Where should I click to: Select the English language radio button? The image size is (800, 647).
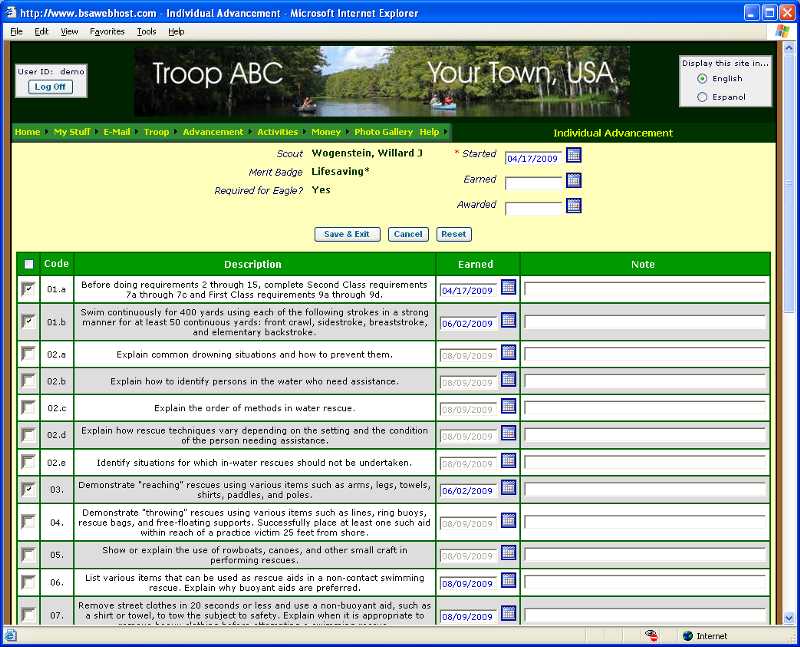(x=703, y=79)
